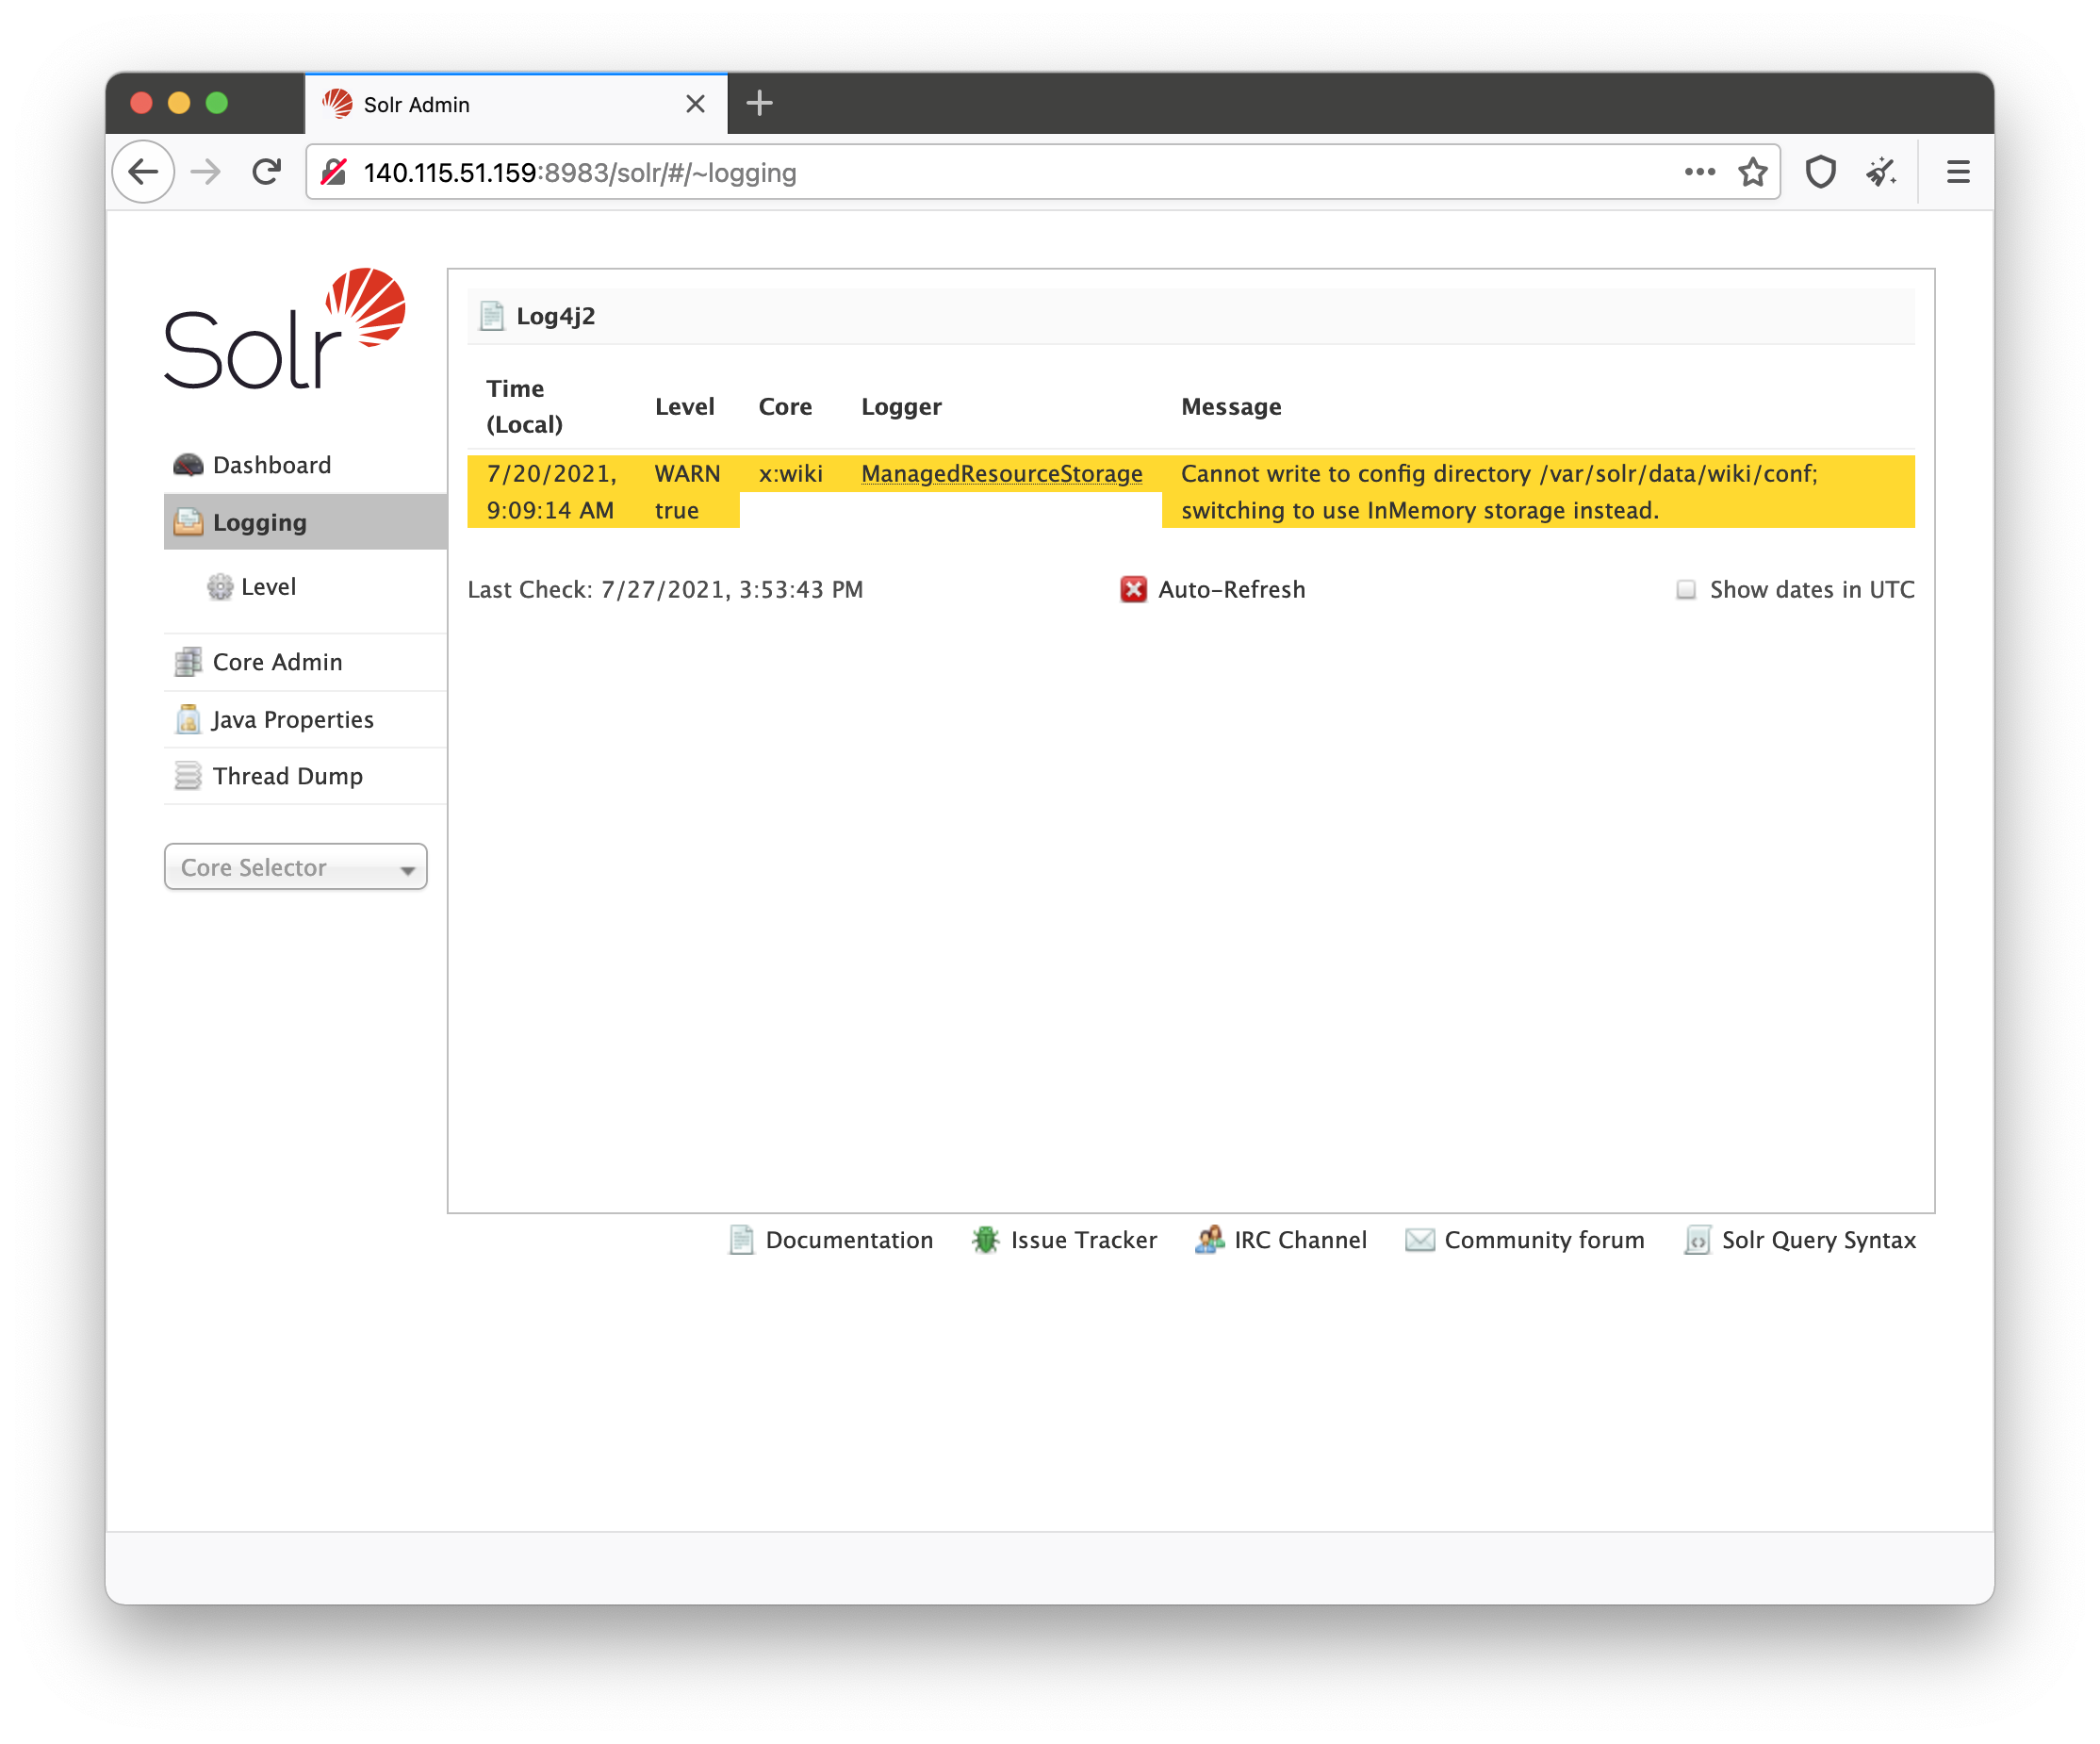Click the extension broom icon in toolbar
2100x1744 pixels.
click(x=1881, y=172)
